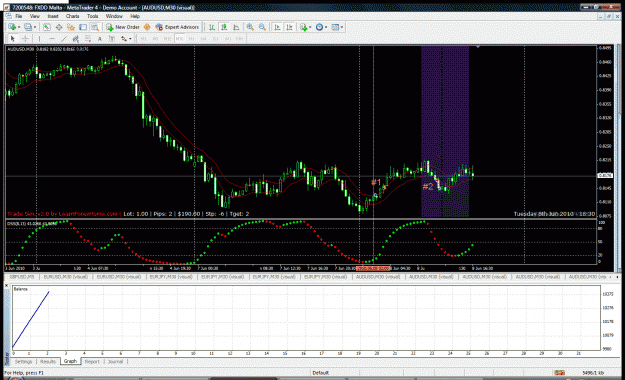Open the View menu
Screen dimensions: 625x380
(x=35, y=16)
